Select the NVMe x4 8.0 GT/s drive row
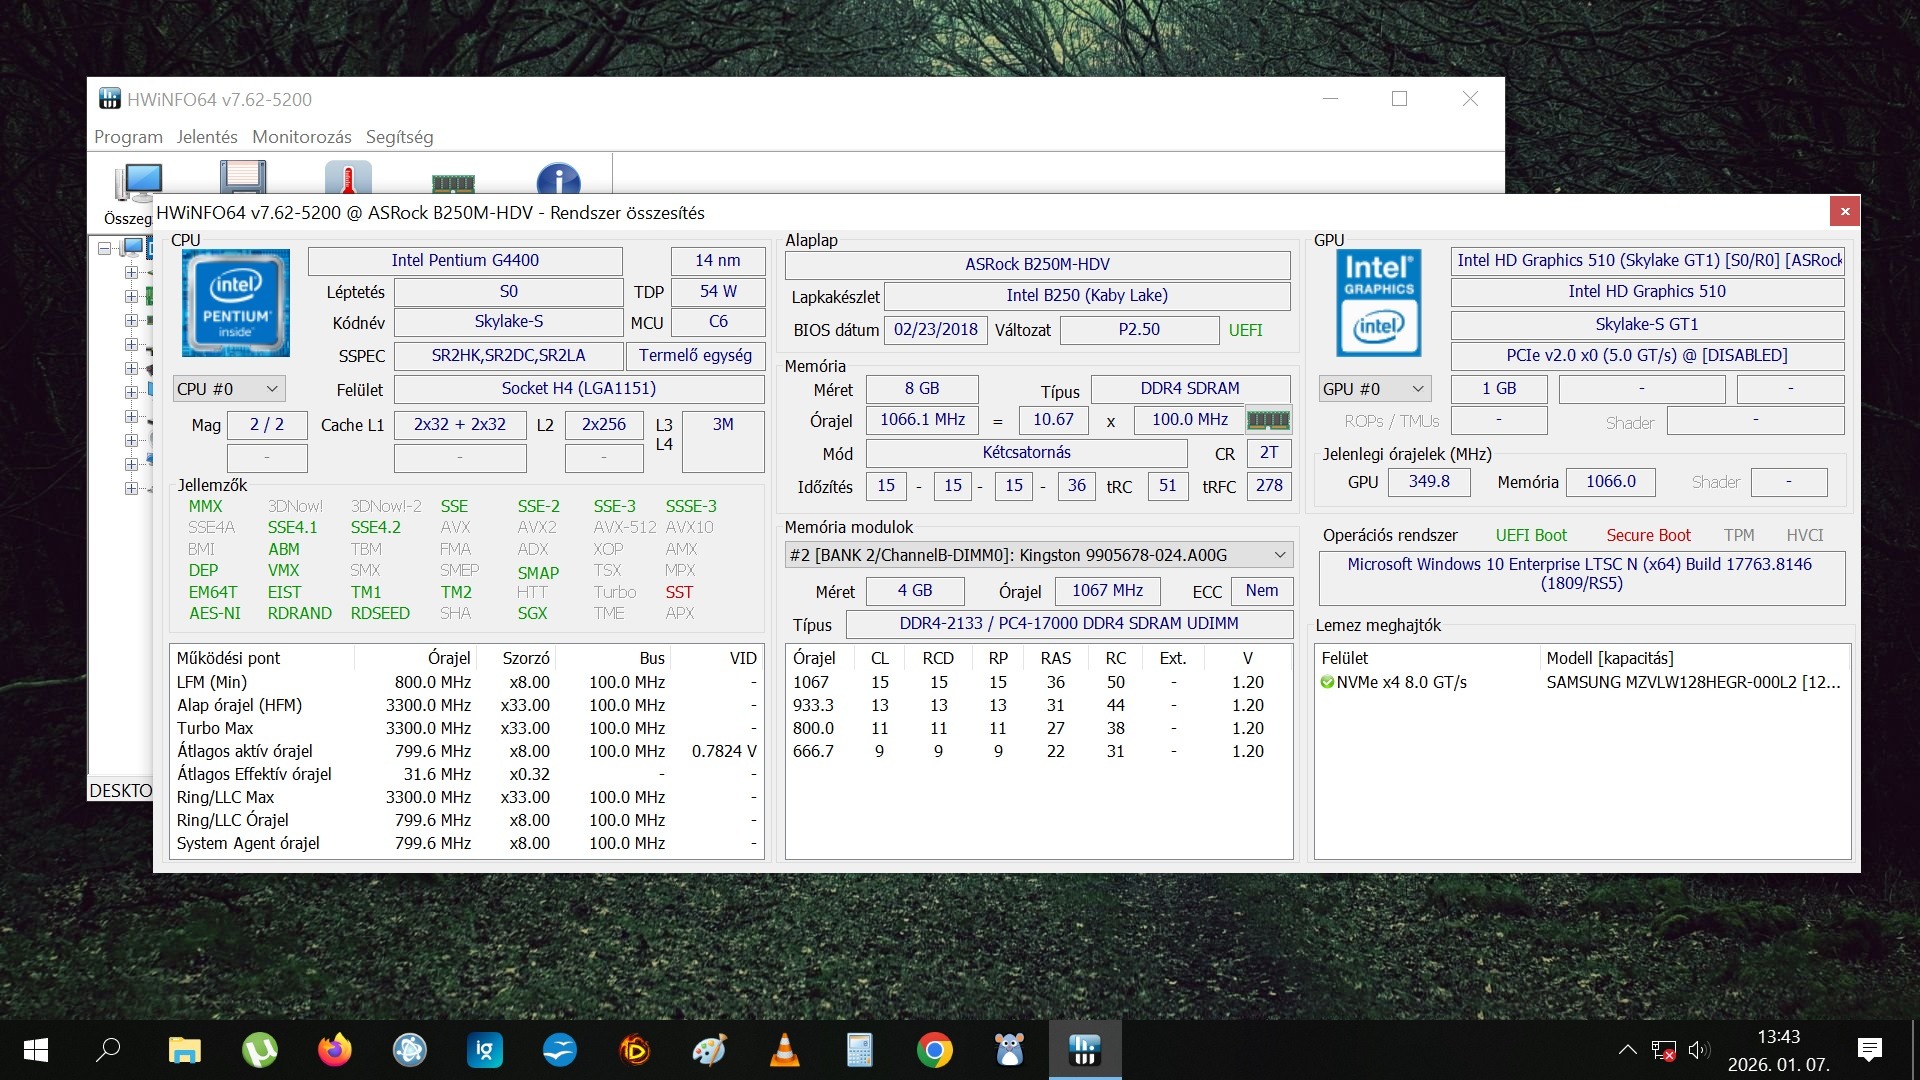This screenshot has height=1080, width=1920. [x=1401, y=682]
